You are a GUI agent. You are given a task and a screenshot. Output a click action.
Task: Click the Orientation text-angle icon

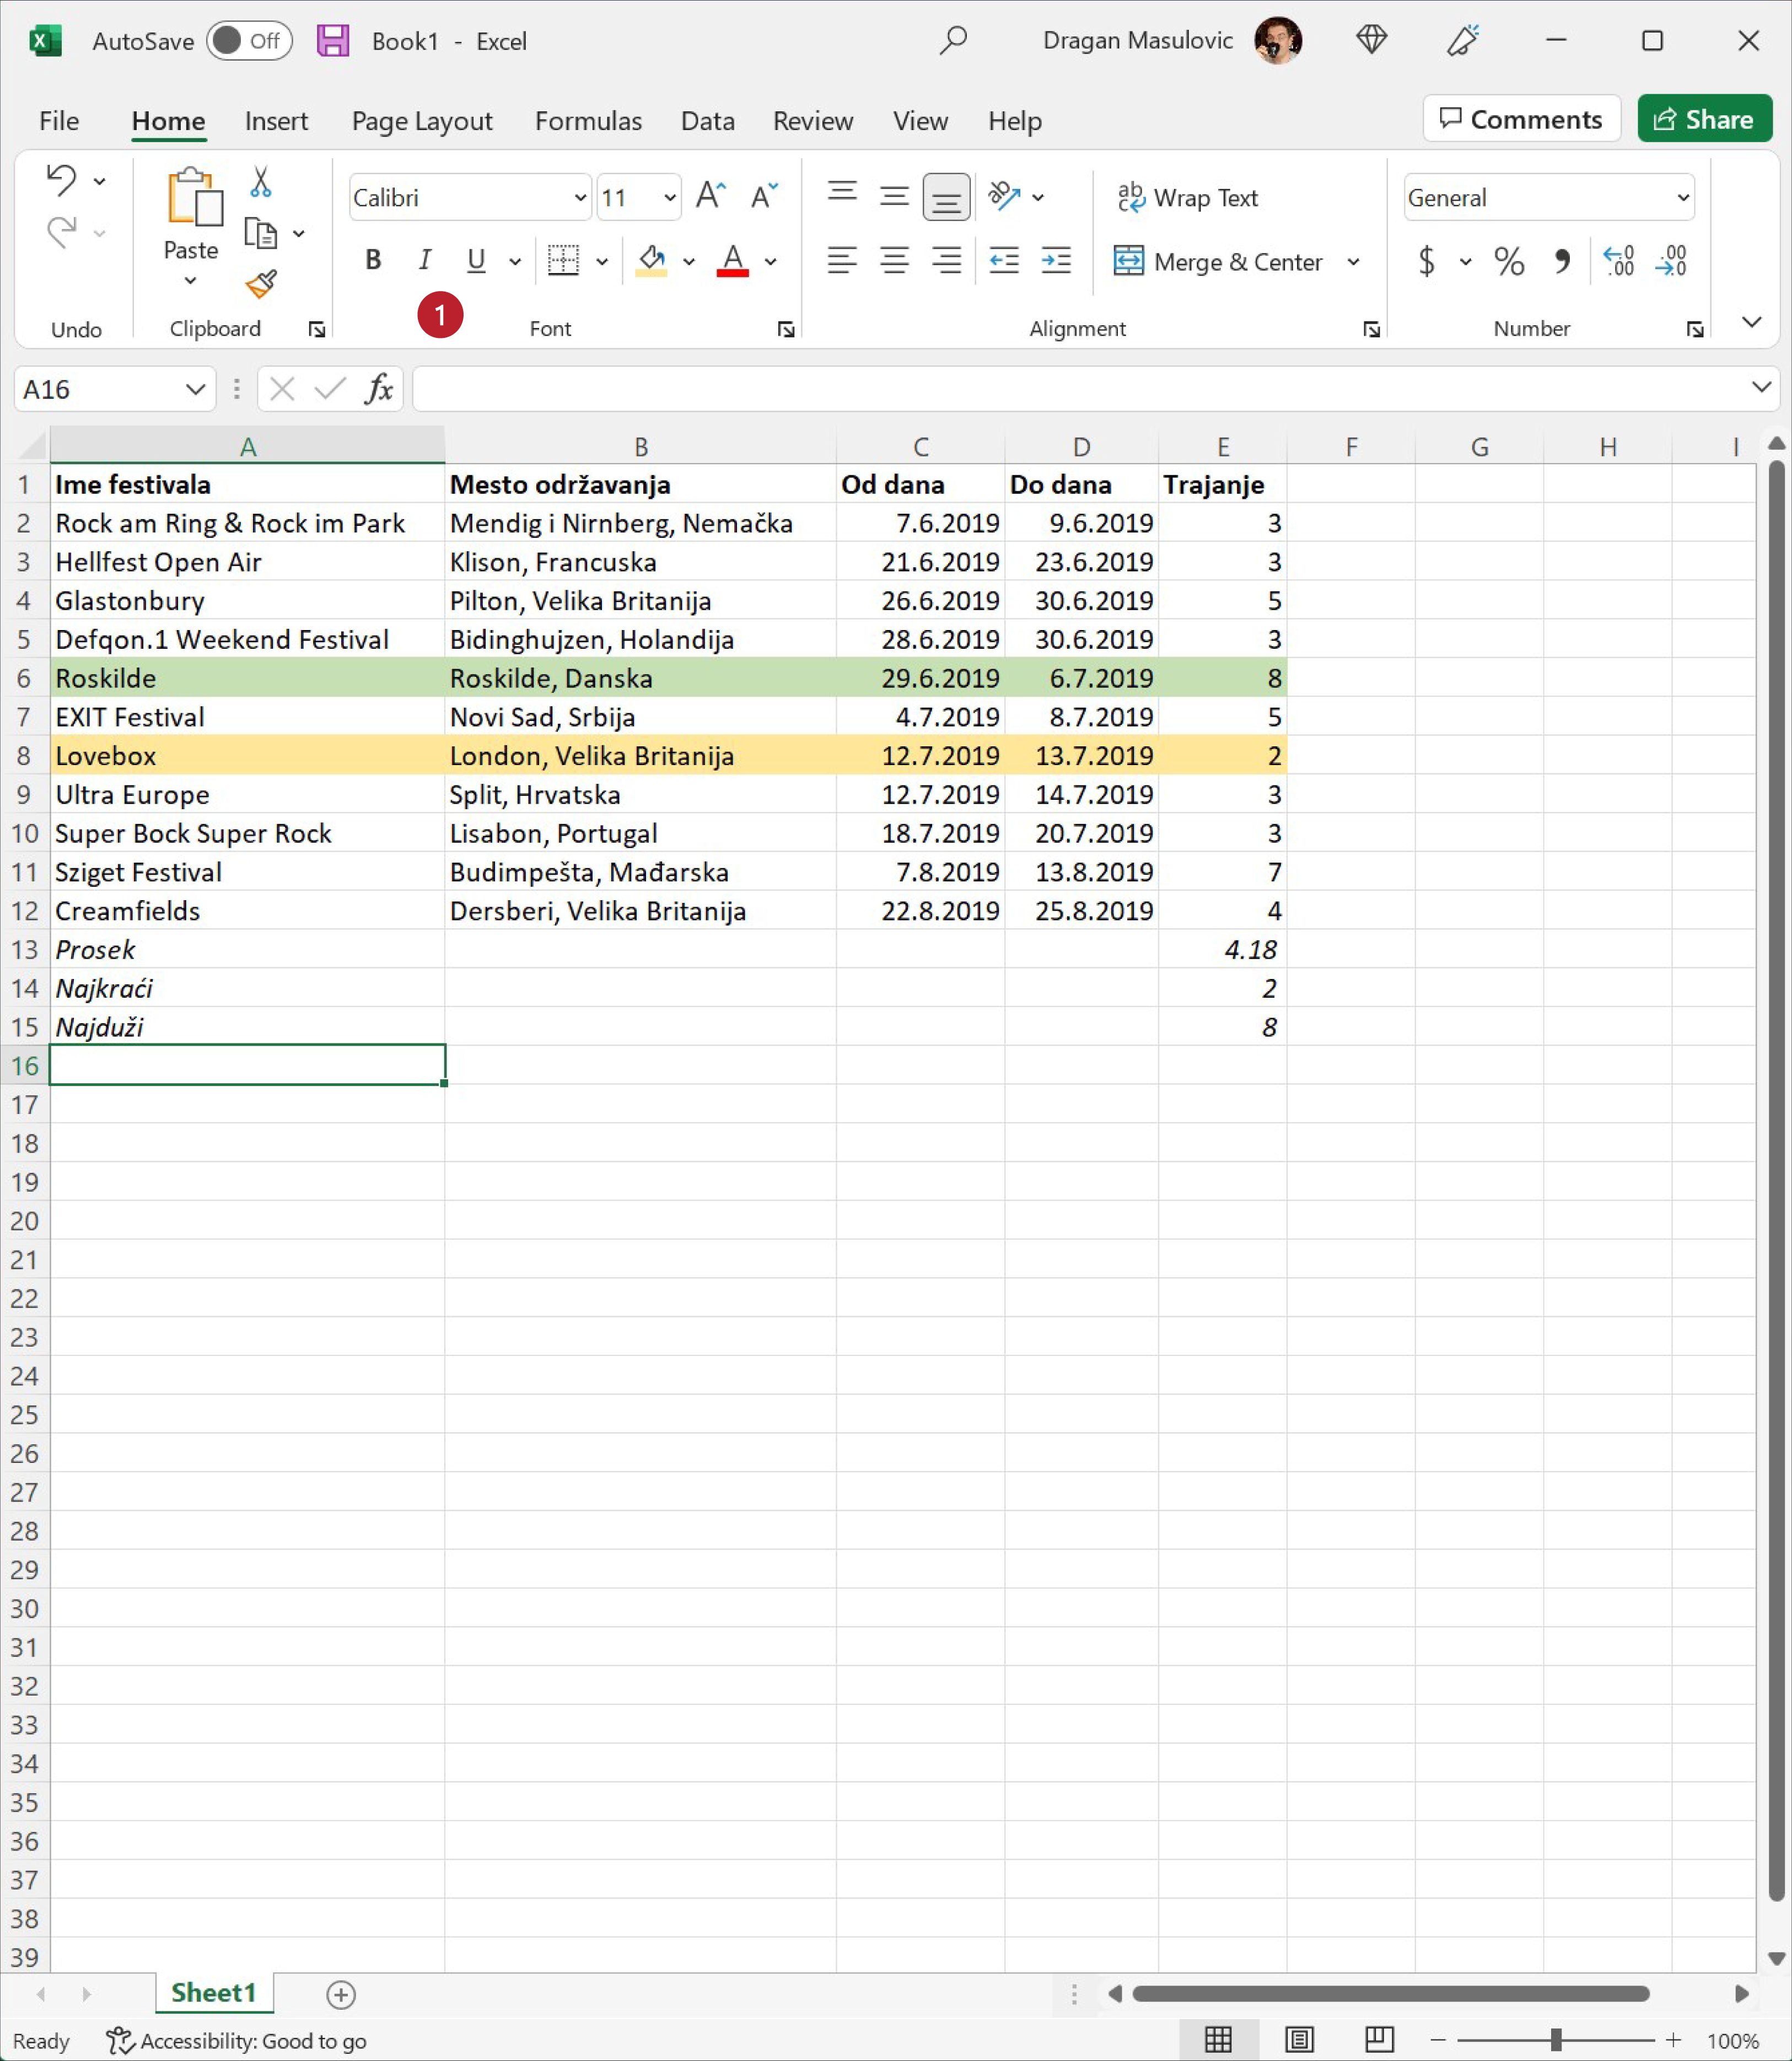pos(1004,196)
